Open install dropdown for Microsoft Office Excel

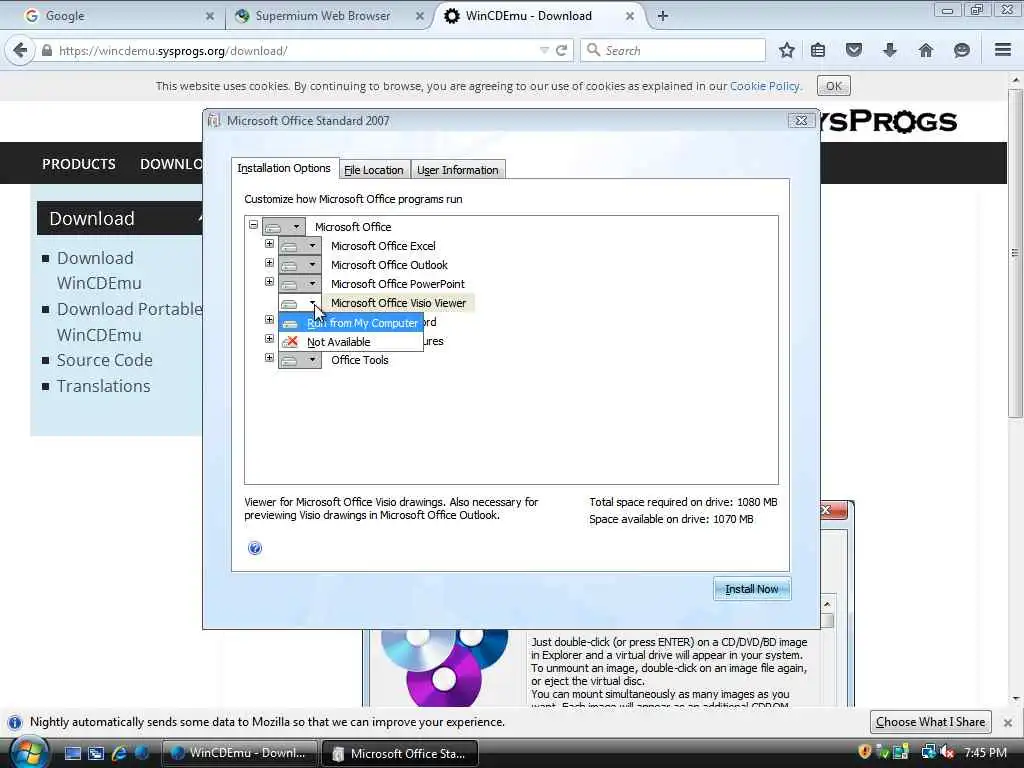coord(300,246)
